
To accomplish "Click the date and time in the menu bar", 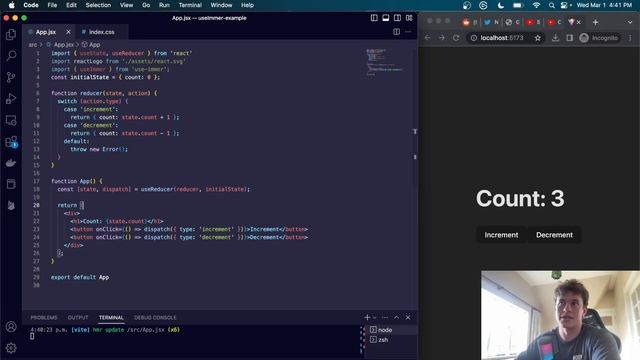I will [604, 5].
